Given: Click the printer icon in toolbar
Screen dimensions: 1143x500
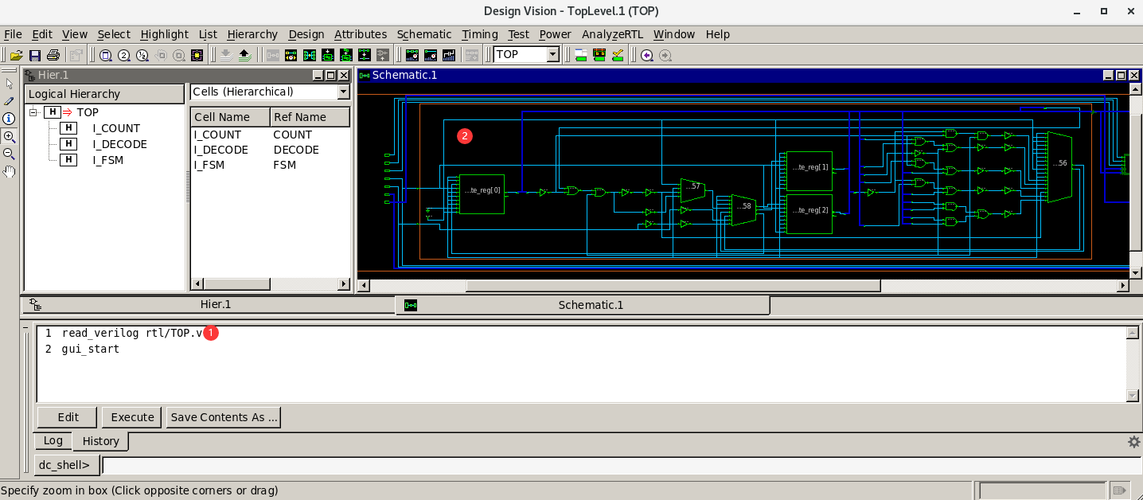Looking at the screenshot, I should pyautogui.click(x=53, y=55).
